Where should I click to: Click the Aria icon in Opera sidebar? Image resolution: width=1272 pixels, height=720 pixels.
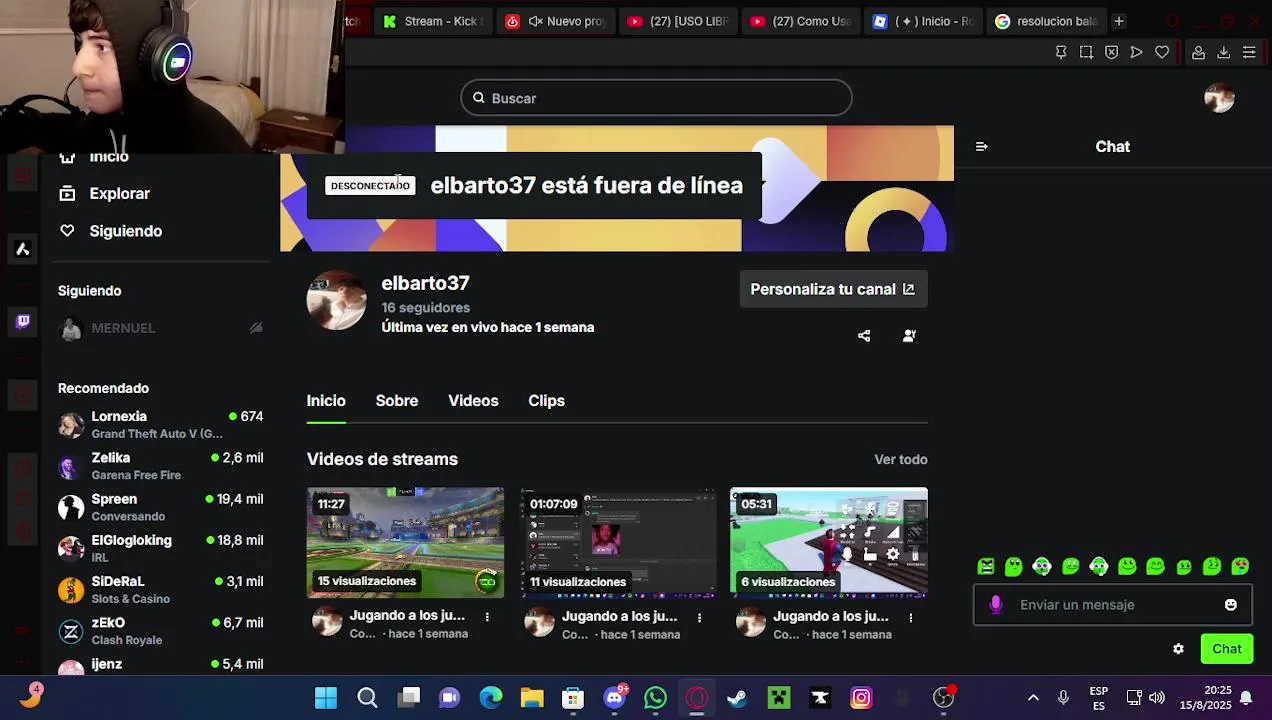pyautogui.click(x=23, y=249)
